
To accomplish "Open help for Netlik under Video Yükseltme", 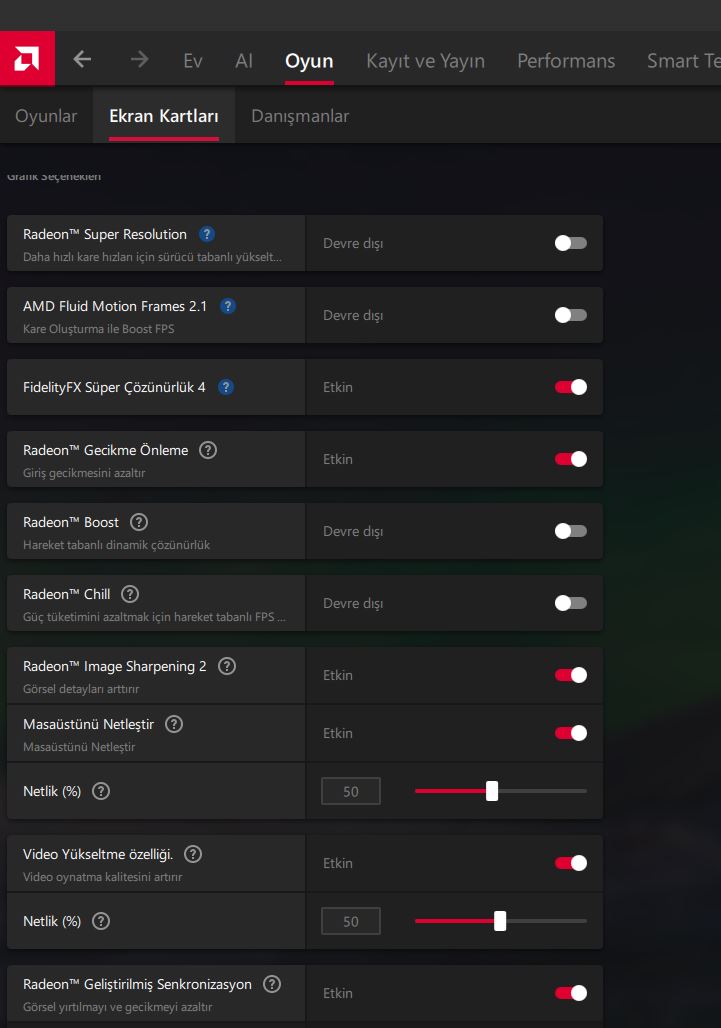I will [101, 921].
